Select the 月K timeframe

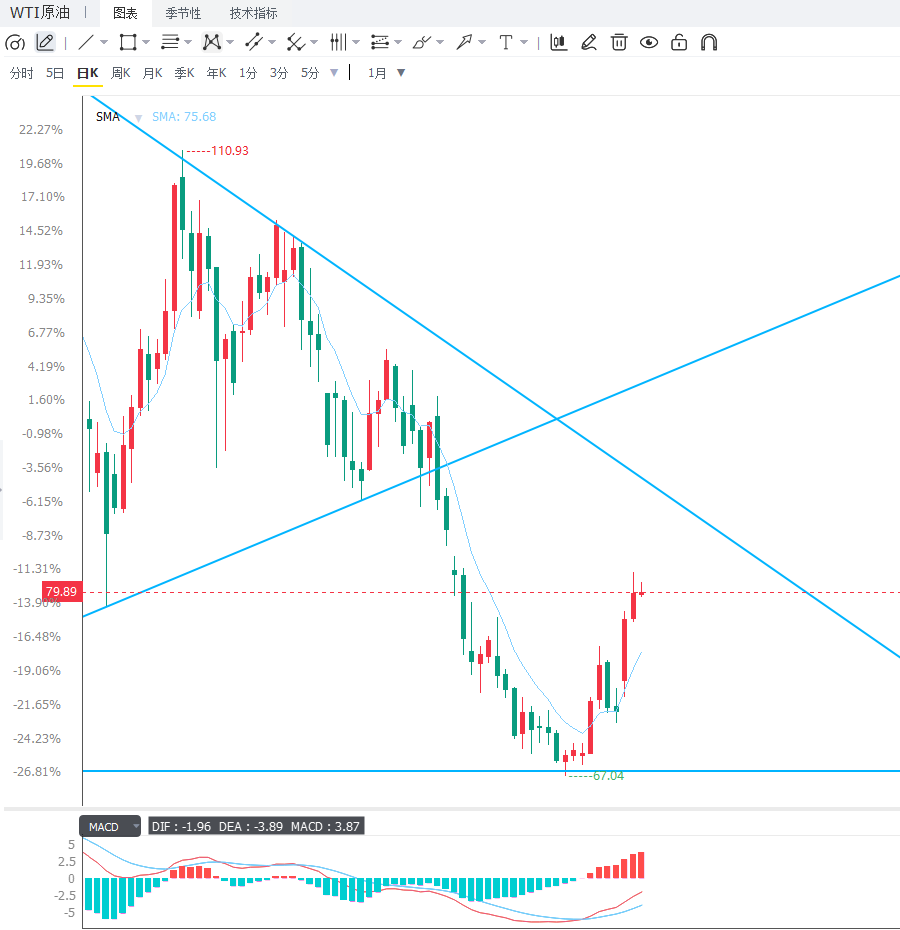pyautogui.click(x=152, y=73)
